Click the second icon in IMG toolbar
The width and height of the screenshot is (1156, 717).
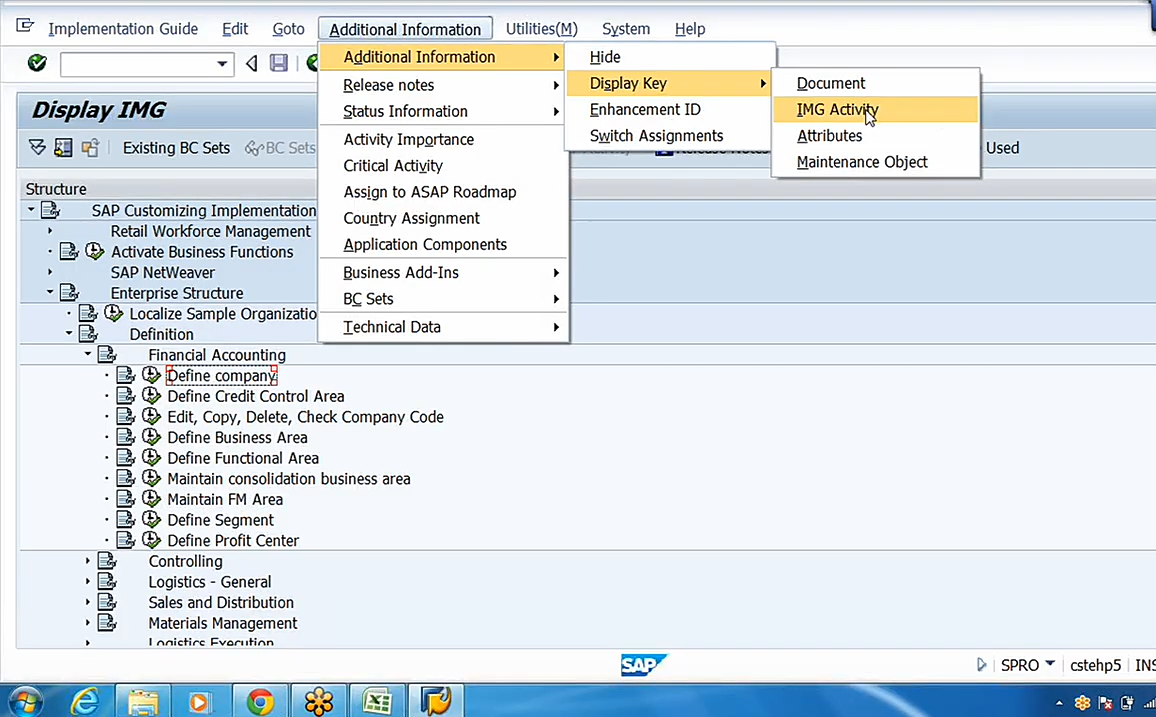click(63, 147)
